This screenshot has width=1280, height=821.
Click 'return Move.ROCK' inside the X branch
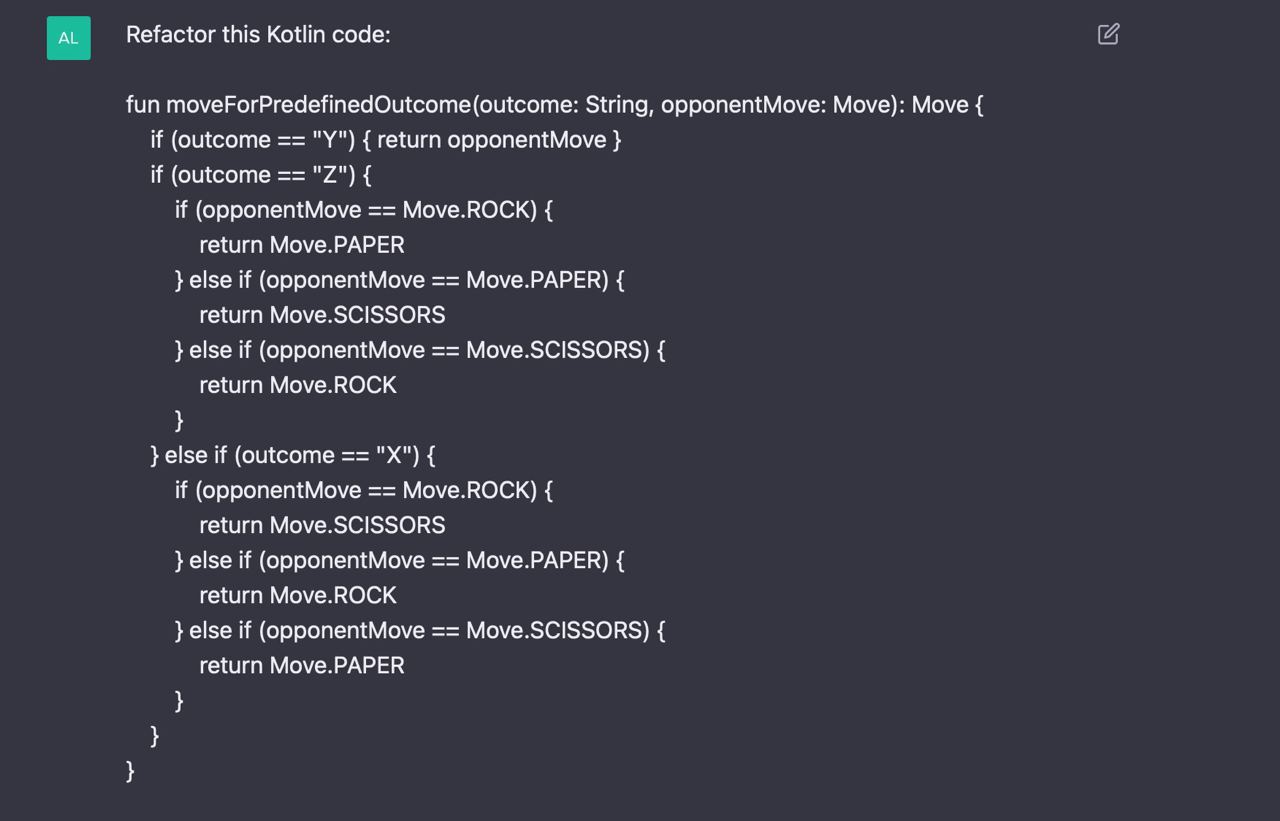(298, 594)
